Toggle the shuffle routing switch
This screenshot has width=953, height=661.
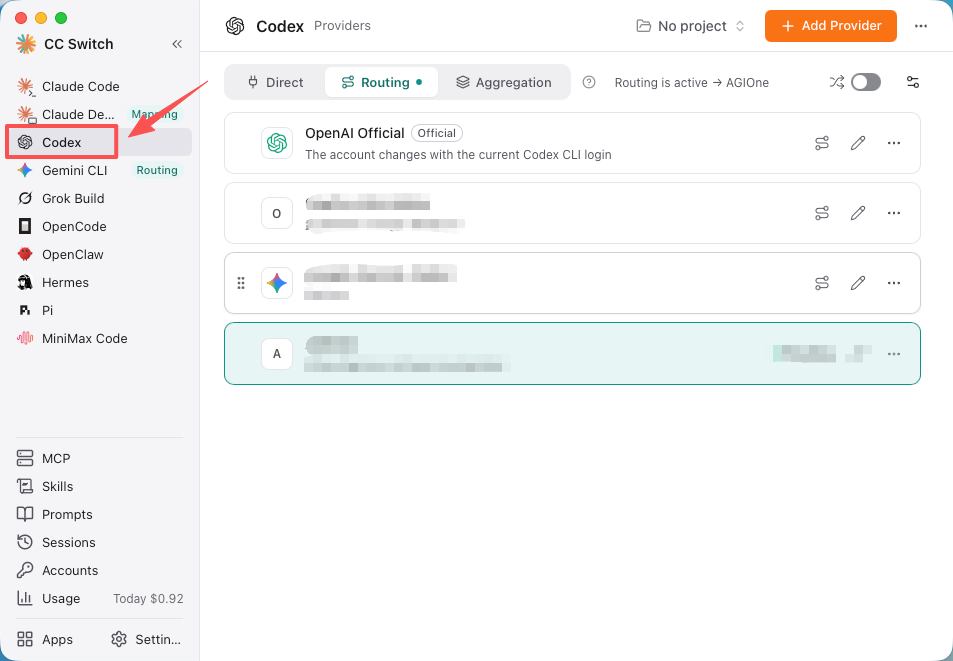[865, 82]
